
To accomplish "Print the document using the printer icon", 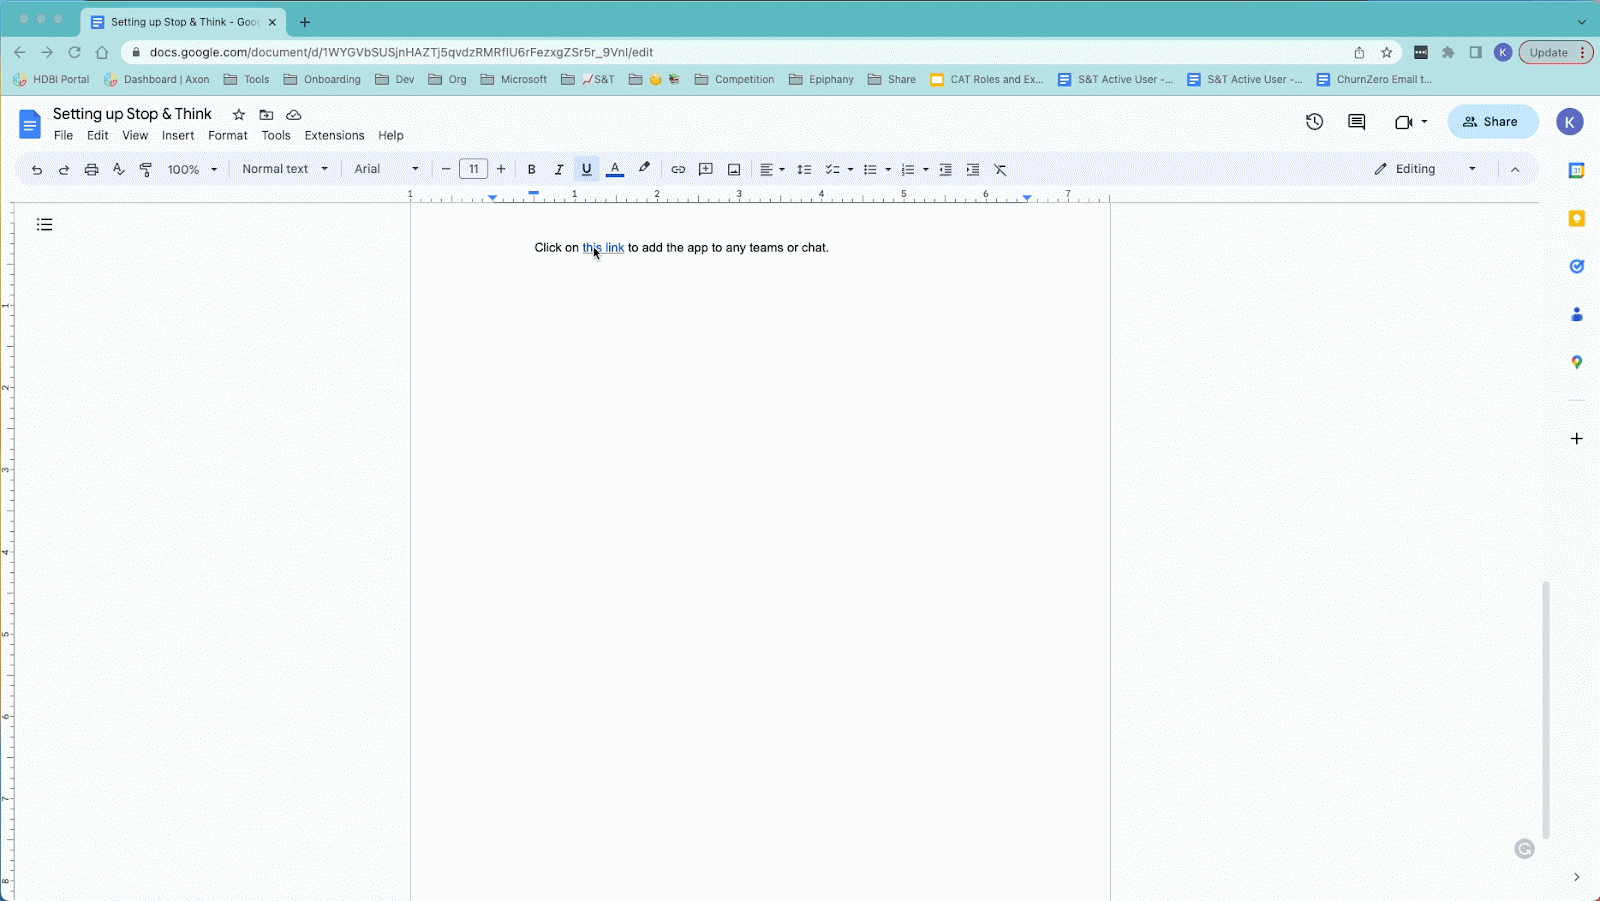I will (x=91, y=170).
